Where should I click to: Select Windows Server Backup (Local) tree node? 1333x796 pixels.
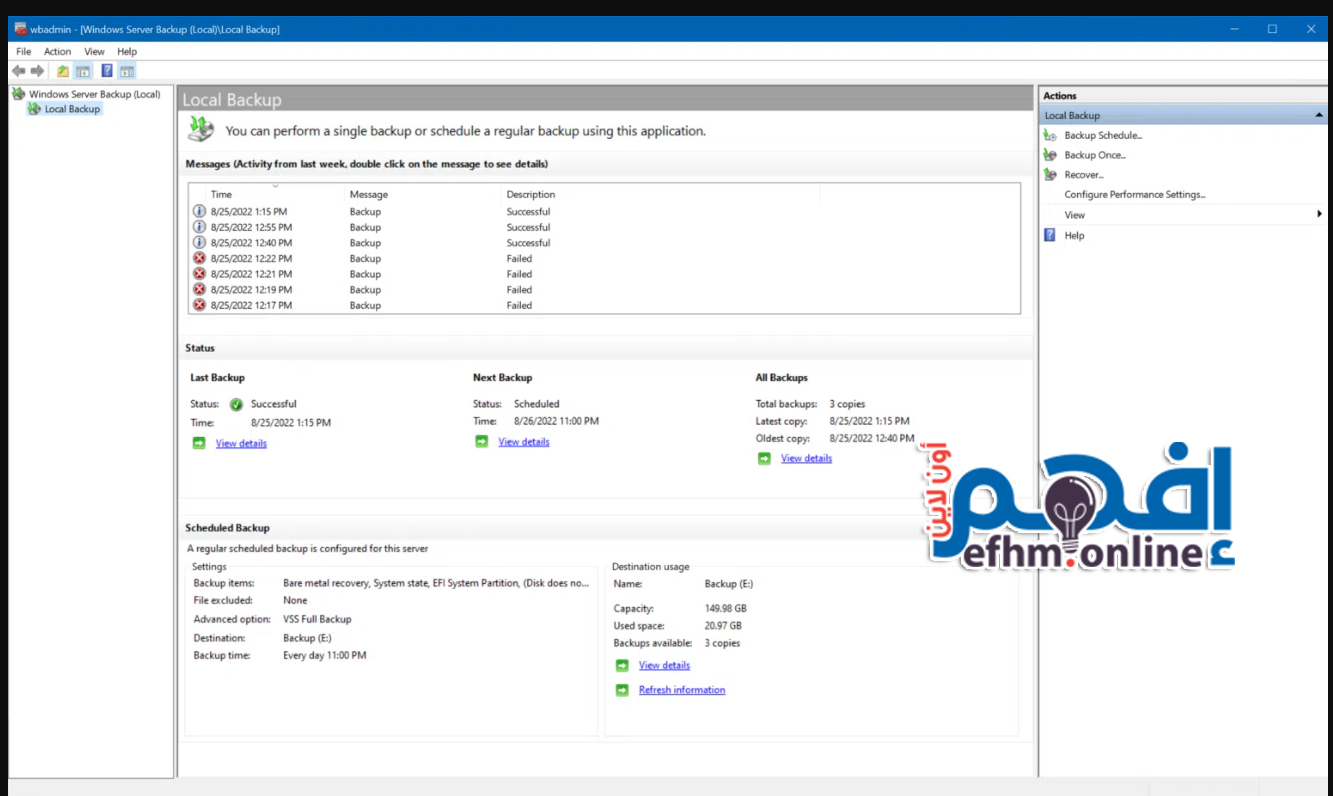[x=94, y=94]
